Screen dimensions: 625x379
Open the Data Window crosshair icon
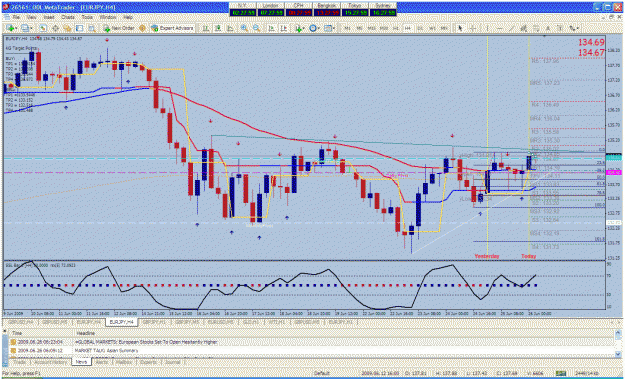coord(55,28)
